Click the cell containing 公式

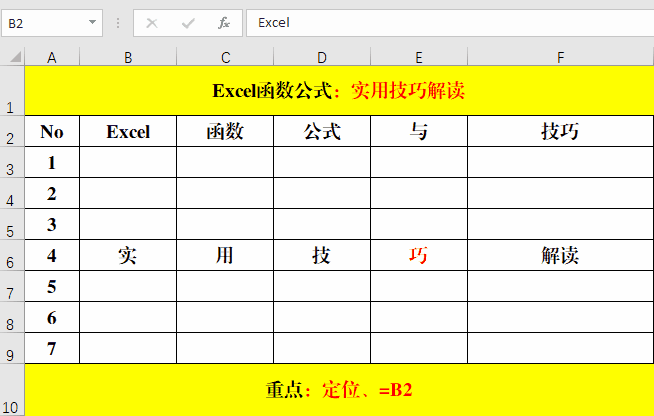tap(322, 131)
